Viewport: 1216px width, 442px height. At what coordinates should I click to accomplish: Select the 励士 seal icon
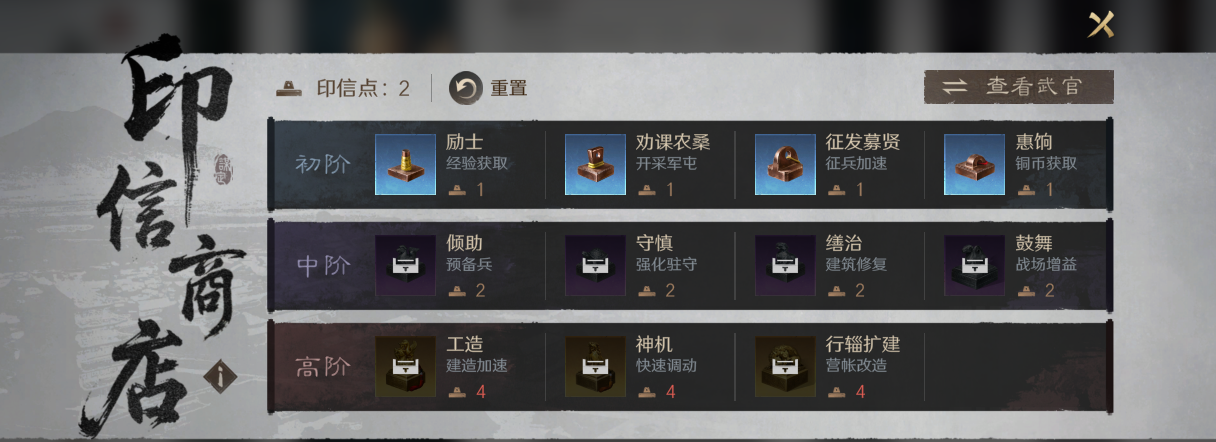coord(405,164)
